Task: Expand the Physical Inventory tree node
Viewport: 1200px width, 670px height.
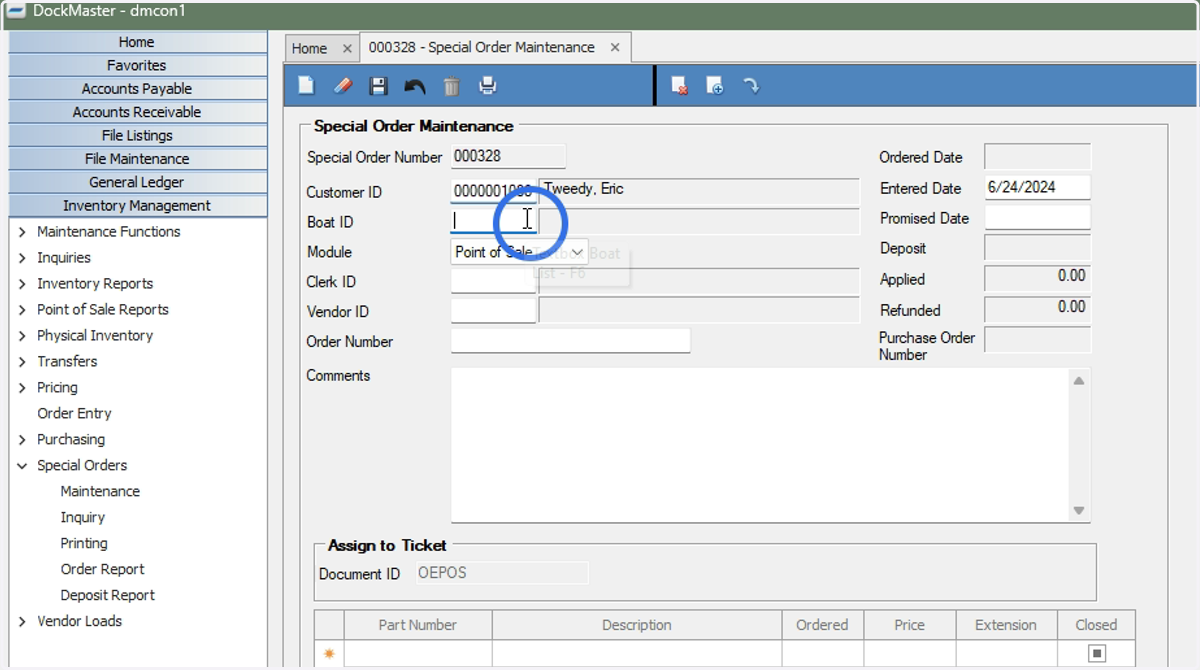Action: point(22,336)
